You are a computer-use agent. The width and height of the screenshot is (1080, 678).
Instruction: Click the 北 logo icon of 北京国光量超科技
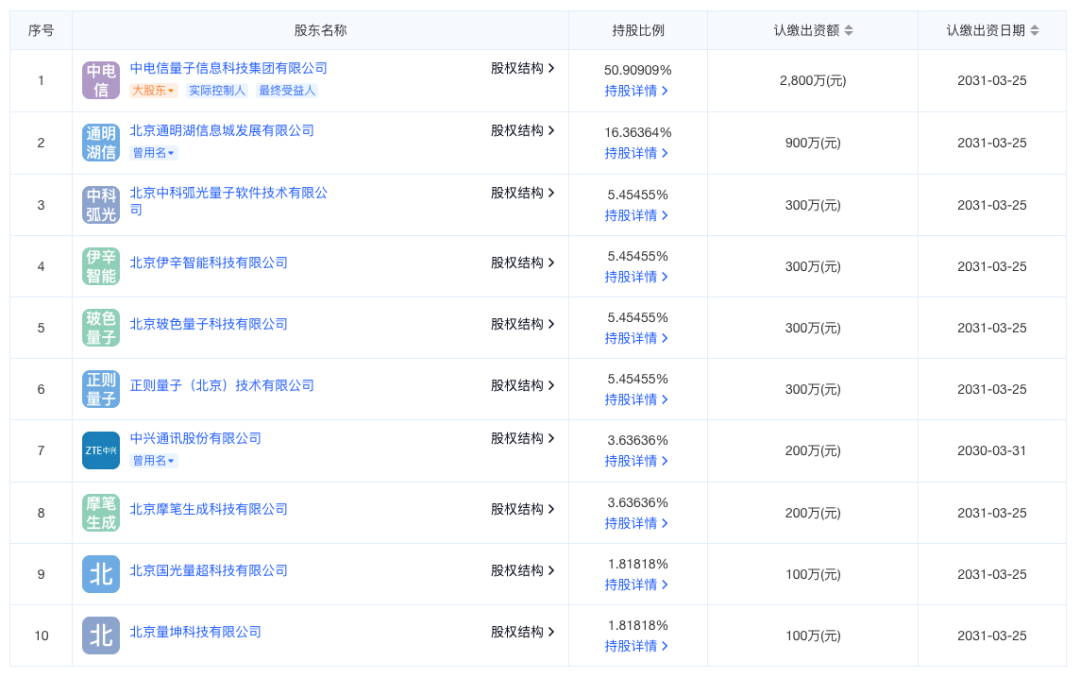pos(101,574)
